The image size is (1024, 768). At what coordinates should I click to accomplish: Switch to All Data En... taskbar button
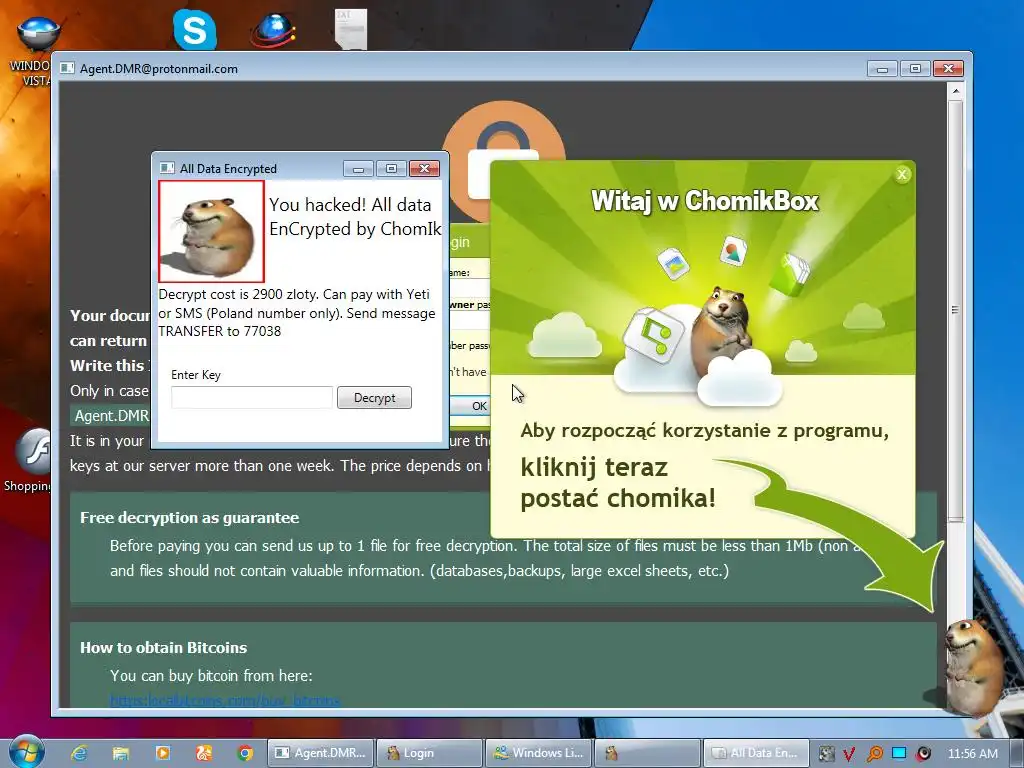[x=756, y=753]
